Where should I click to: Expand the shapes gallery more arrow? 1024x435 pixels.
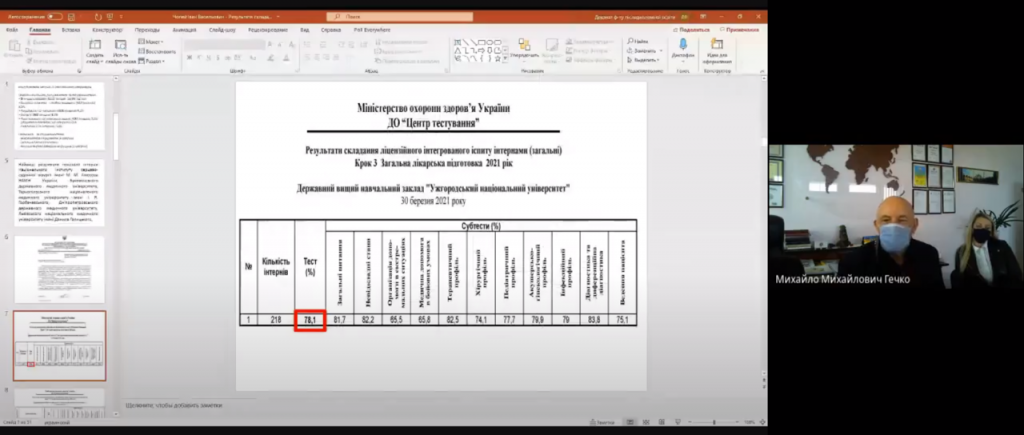[x=505, y=58]
